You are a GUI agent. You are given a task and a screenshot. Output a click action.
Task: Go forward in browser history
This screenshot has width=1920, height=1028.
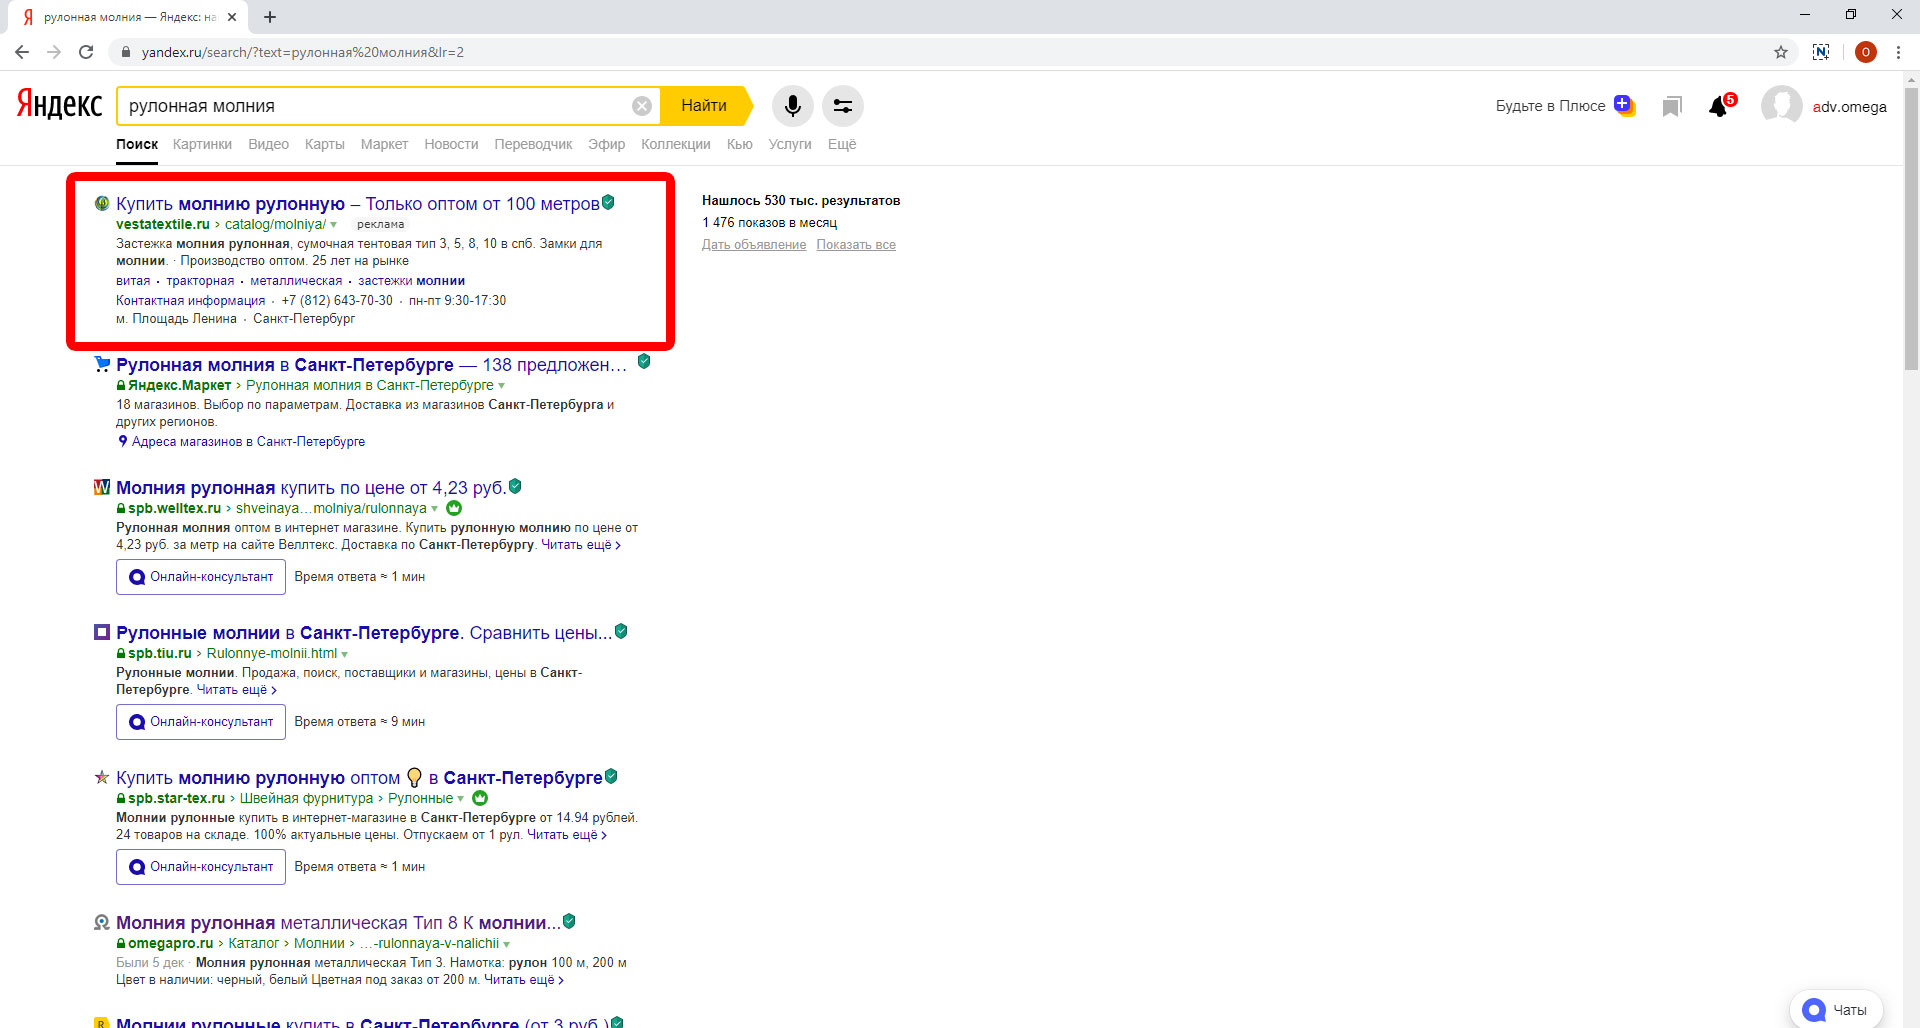pyautogui.click(x=54, y=52)
